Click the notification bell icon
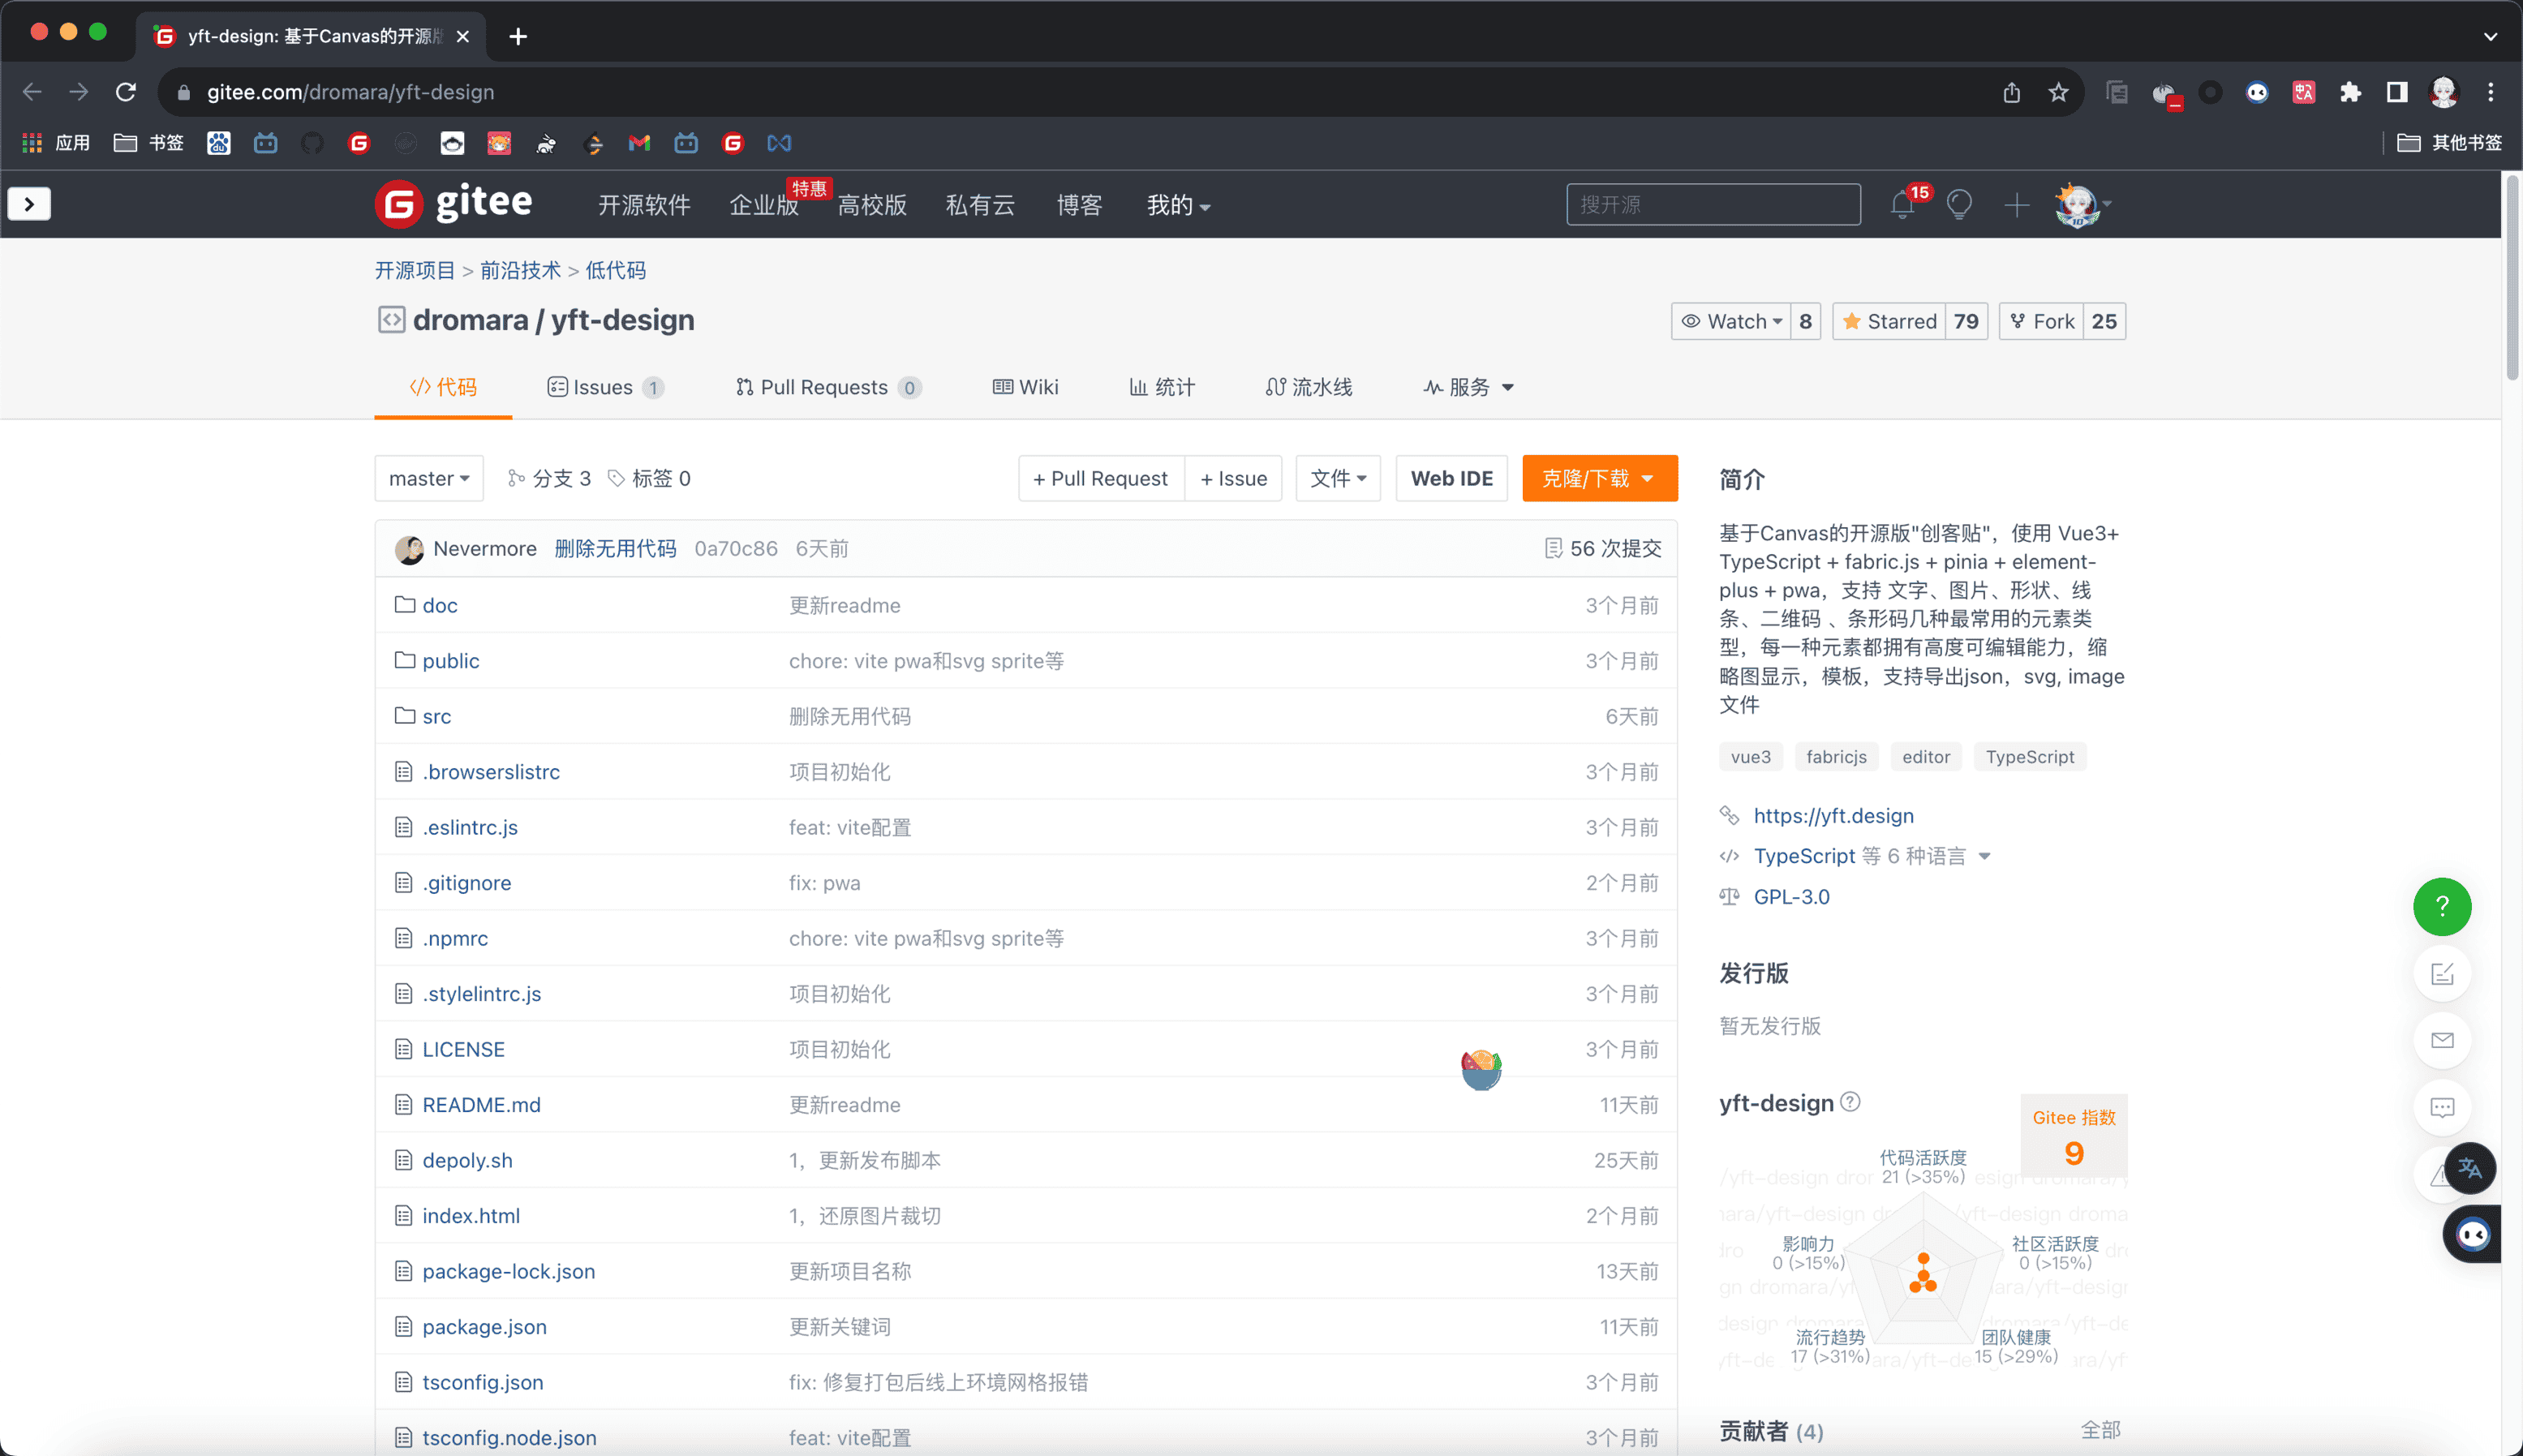The image size is (2523, 1456). pyautogui.click(x=1901, y=205)
